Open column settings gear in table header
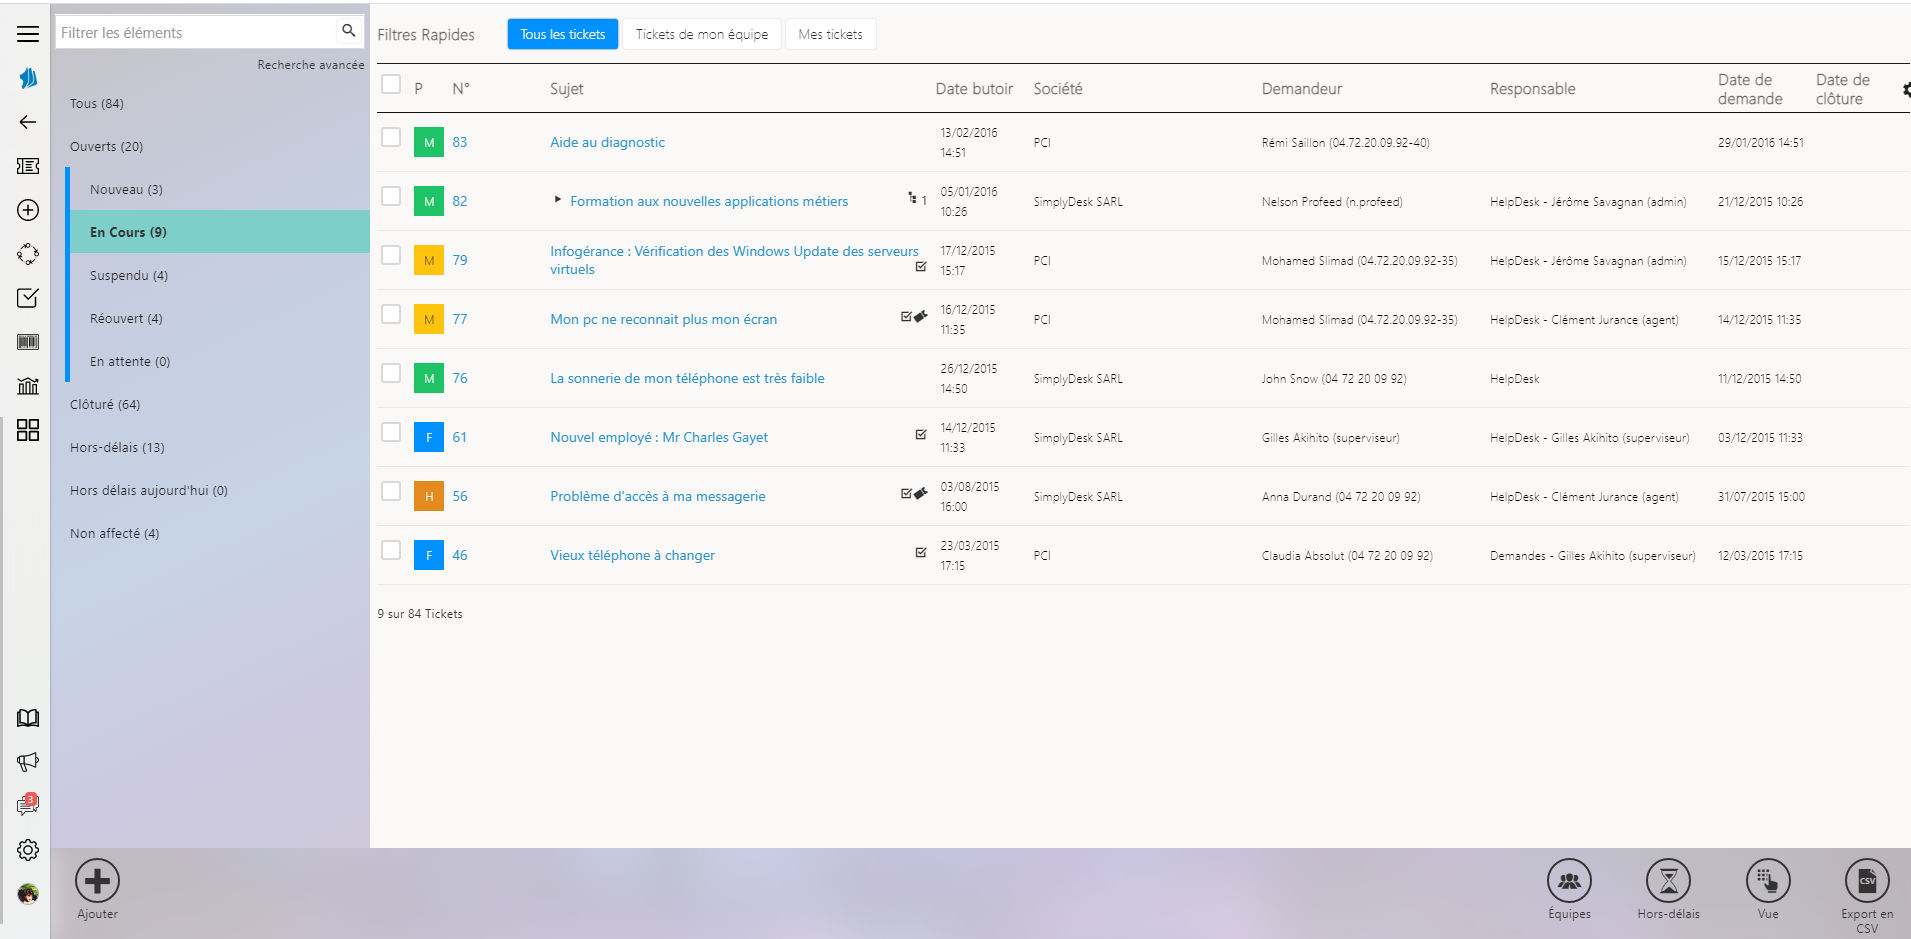 point(1906,90)
